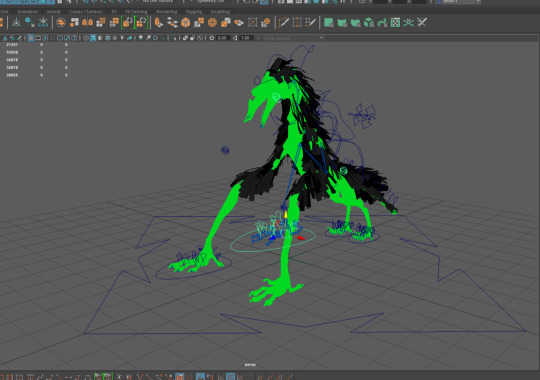Click the caged box shelf icon
Screen dimensions: 540x380
pos(252,23)
